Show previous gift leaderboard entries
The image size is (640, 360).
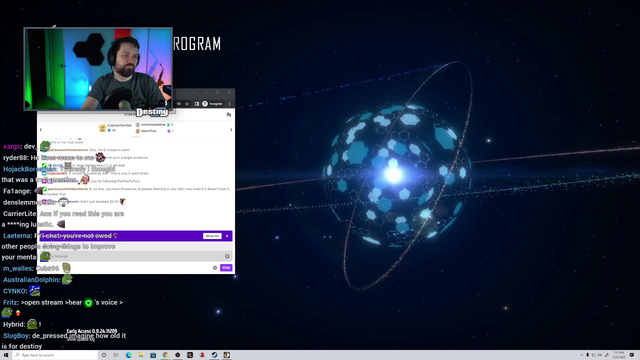(x=41, y=130)
